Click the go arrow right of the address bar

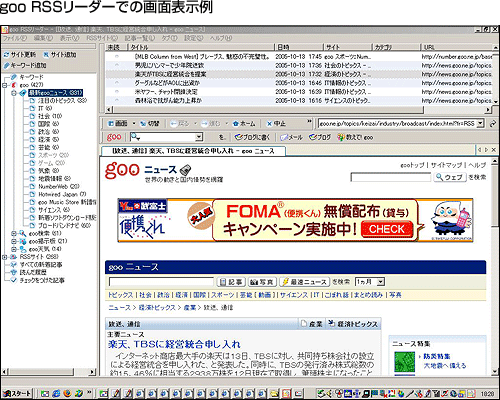[492, 124]
